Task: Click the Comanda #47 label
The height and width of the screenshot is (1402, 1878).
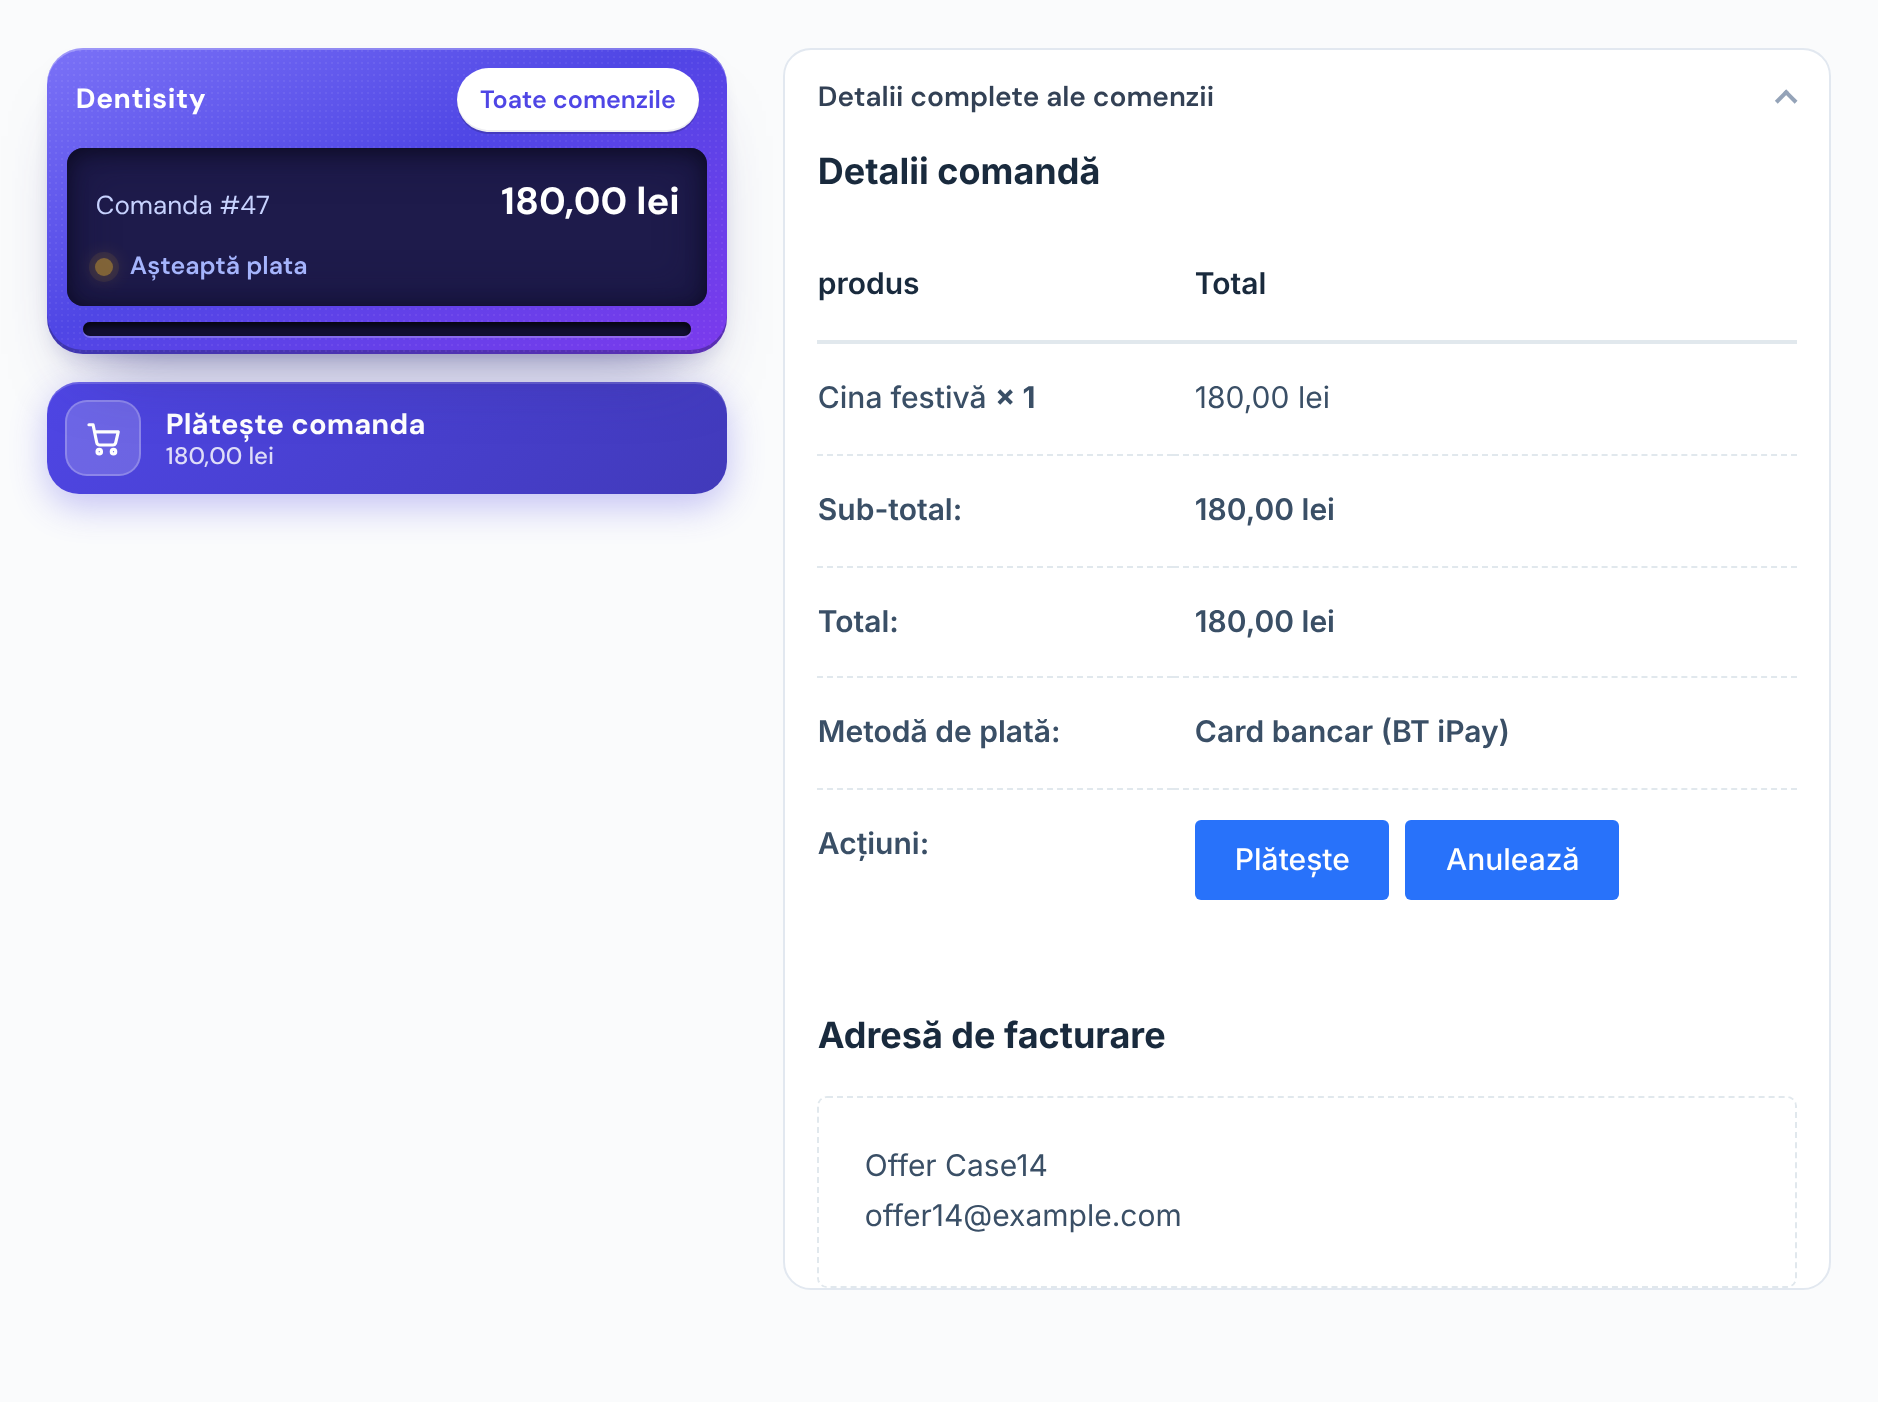Action: [183, 205]
